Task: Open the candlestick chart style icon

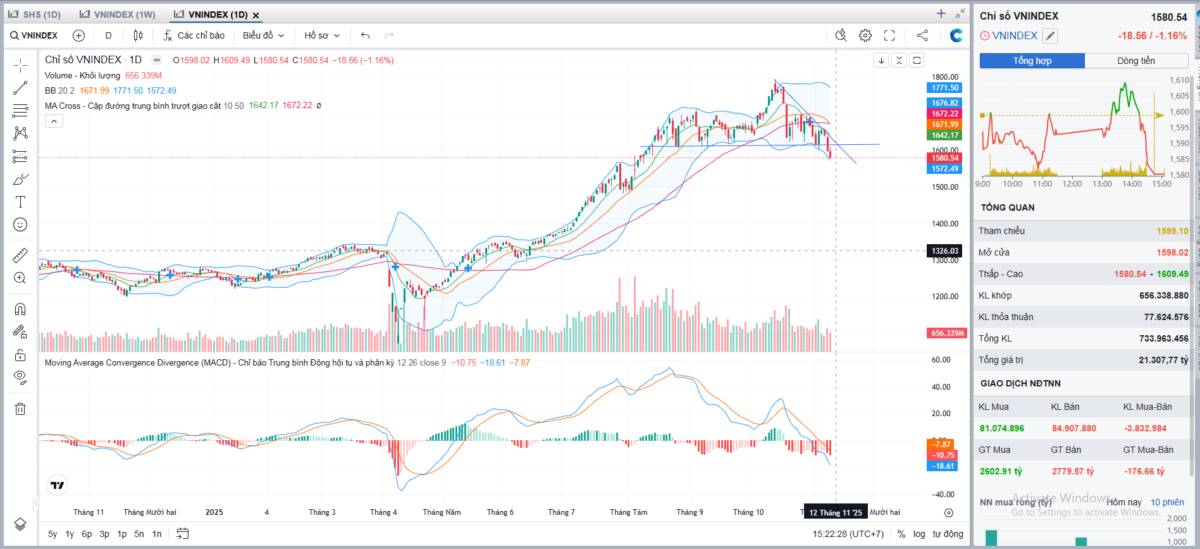Action: 138,35
